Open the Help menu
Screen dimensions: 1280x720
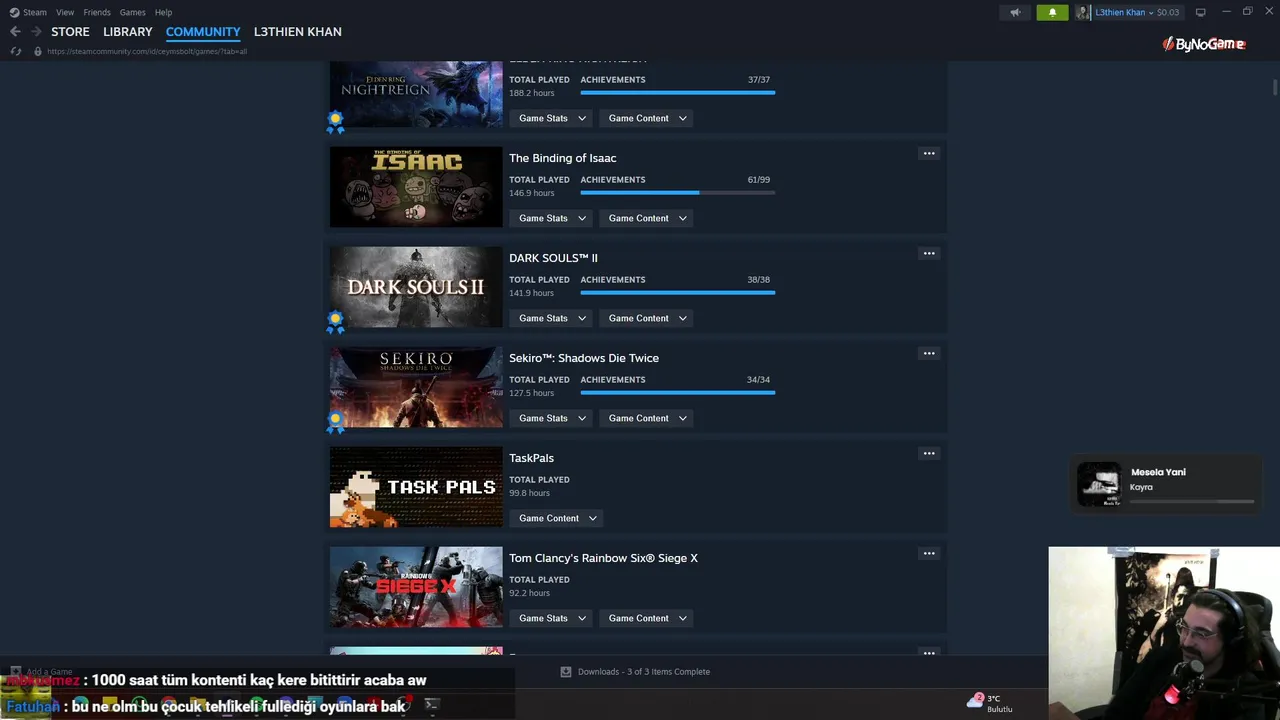pos(163,12)
